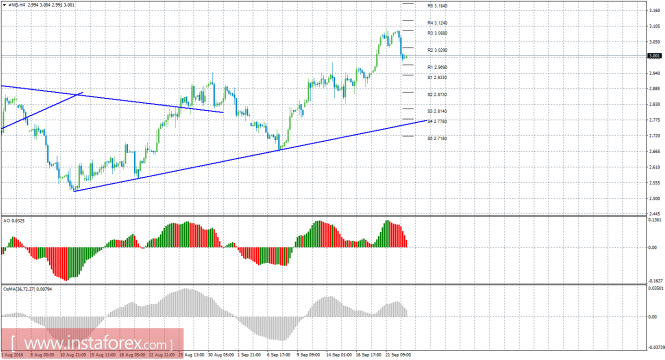
Task: Click the 2.610 price scale value
Action: (654, 167)
